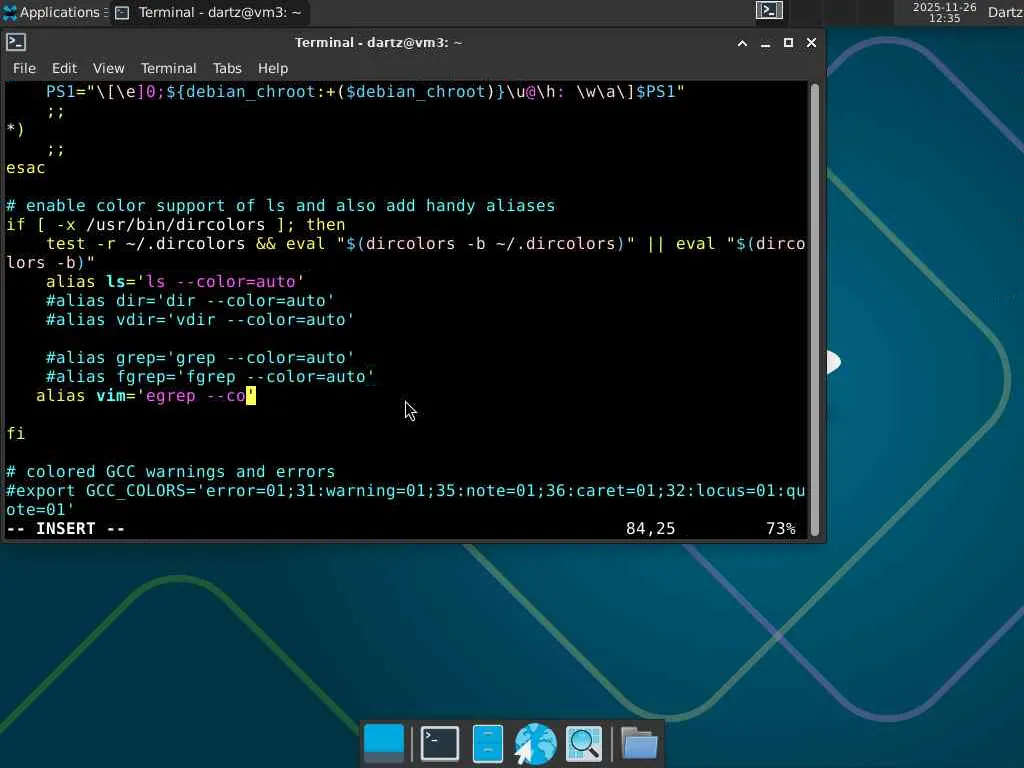Open Application Finder magnifier icon in dock
1024x768 pixels.
[x=584, y=743]
